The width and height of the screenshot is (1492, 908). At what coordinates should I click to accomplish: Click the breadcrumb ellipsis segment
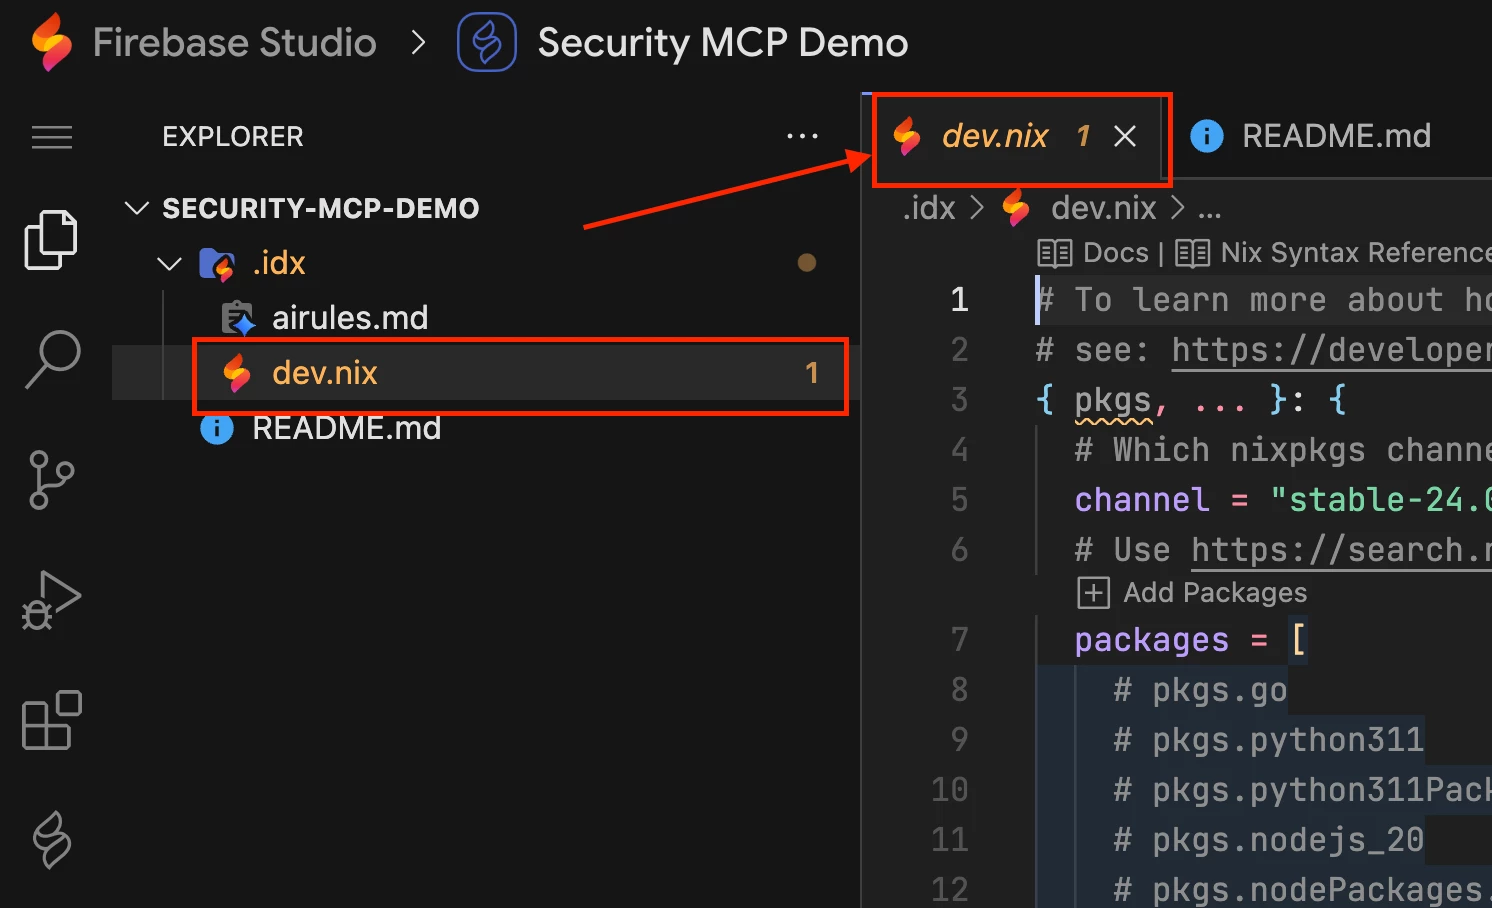pyautogui.click(x=1210, y=210)
